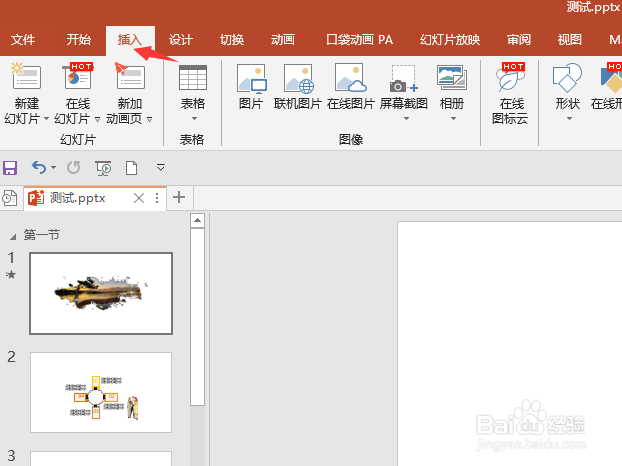Image resolution: width=622 pixels, height=466 pixels.
Task: Click the New Slide (新建幻灯片) icon
Action: coord(27,76)
